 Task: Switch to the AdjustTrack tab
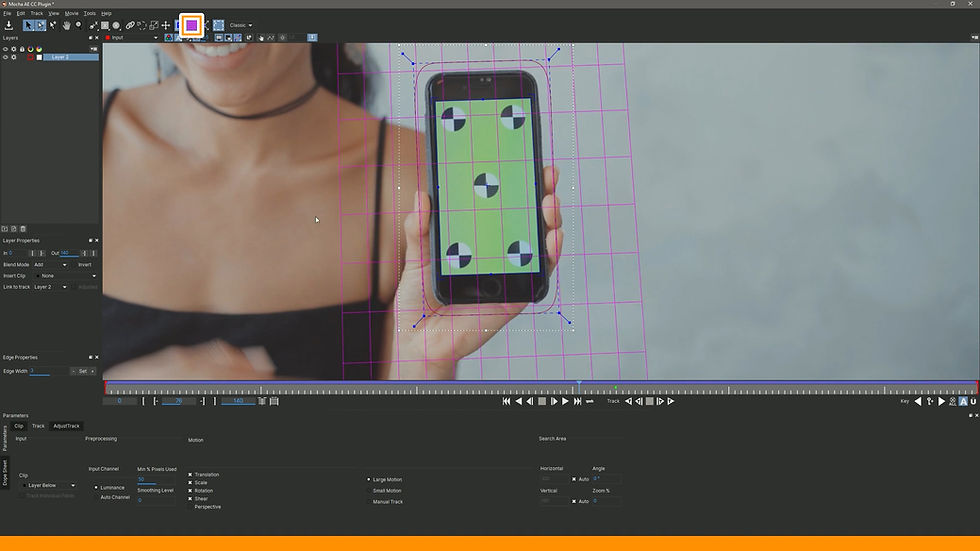(66, 426)
